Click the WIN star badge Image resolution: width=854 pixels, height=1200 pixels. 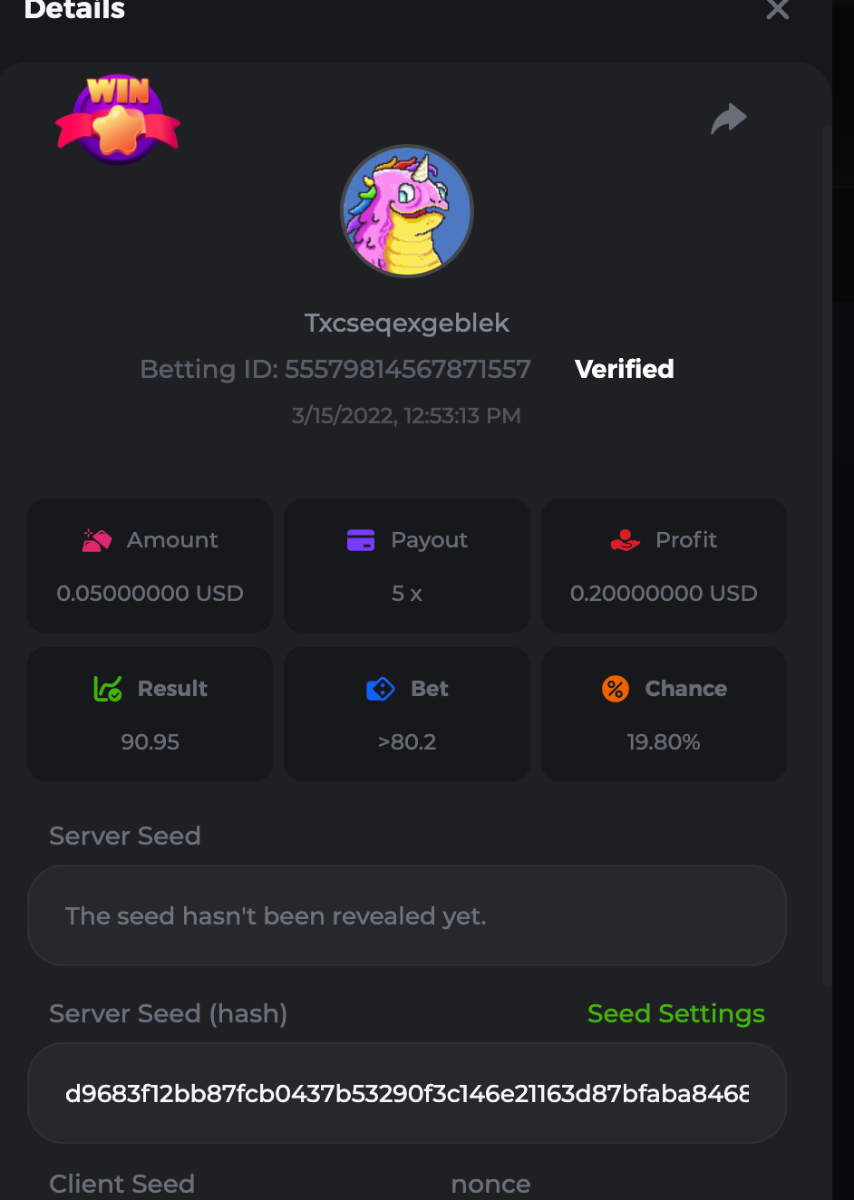(x=118, y=119)
